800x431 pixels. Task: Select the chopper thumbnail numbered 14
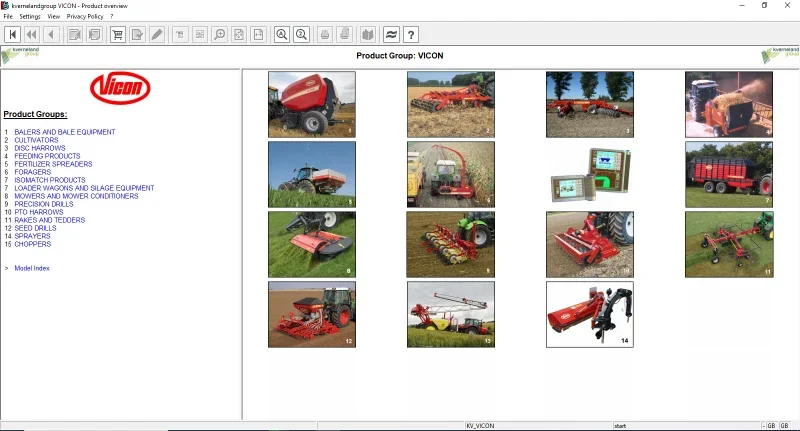coord(590,315)
